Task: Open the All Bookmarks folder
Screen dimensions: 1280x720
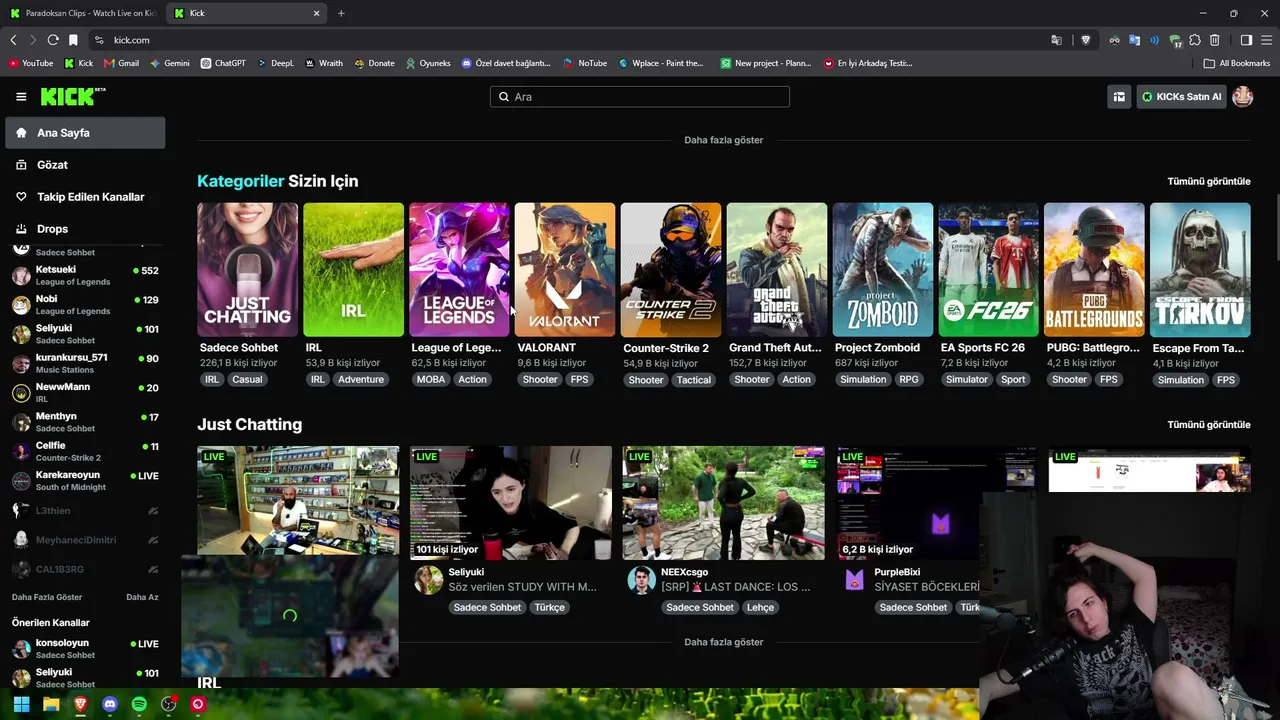Action: (1237, 63)
